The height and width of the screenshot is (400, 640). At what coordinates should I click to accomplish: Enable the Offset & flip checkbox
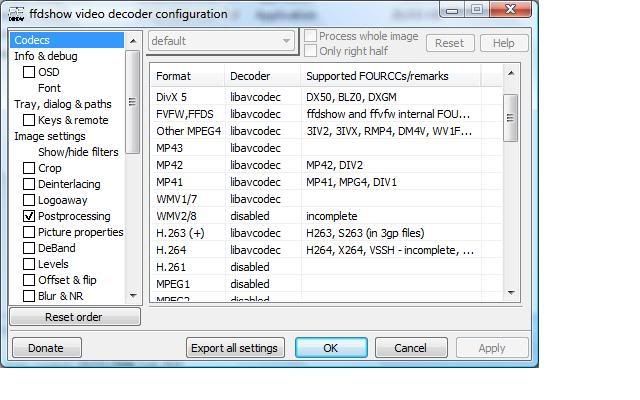[x=29, y=280]
